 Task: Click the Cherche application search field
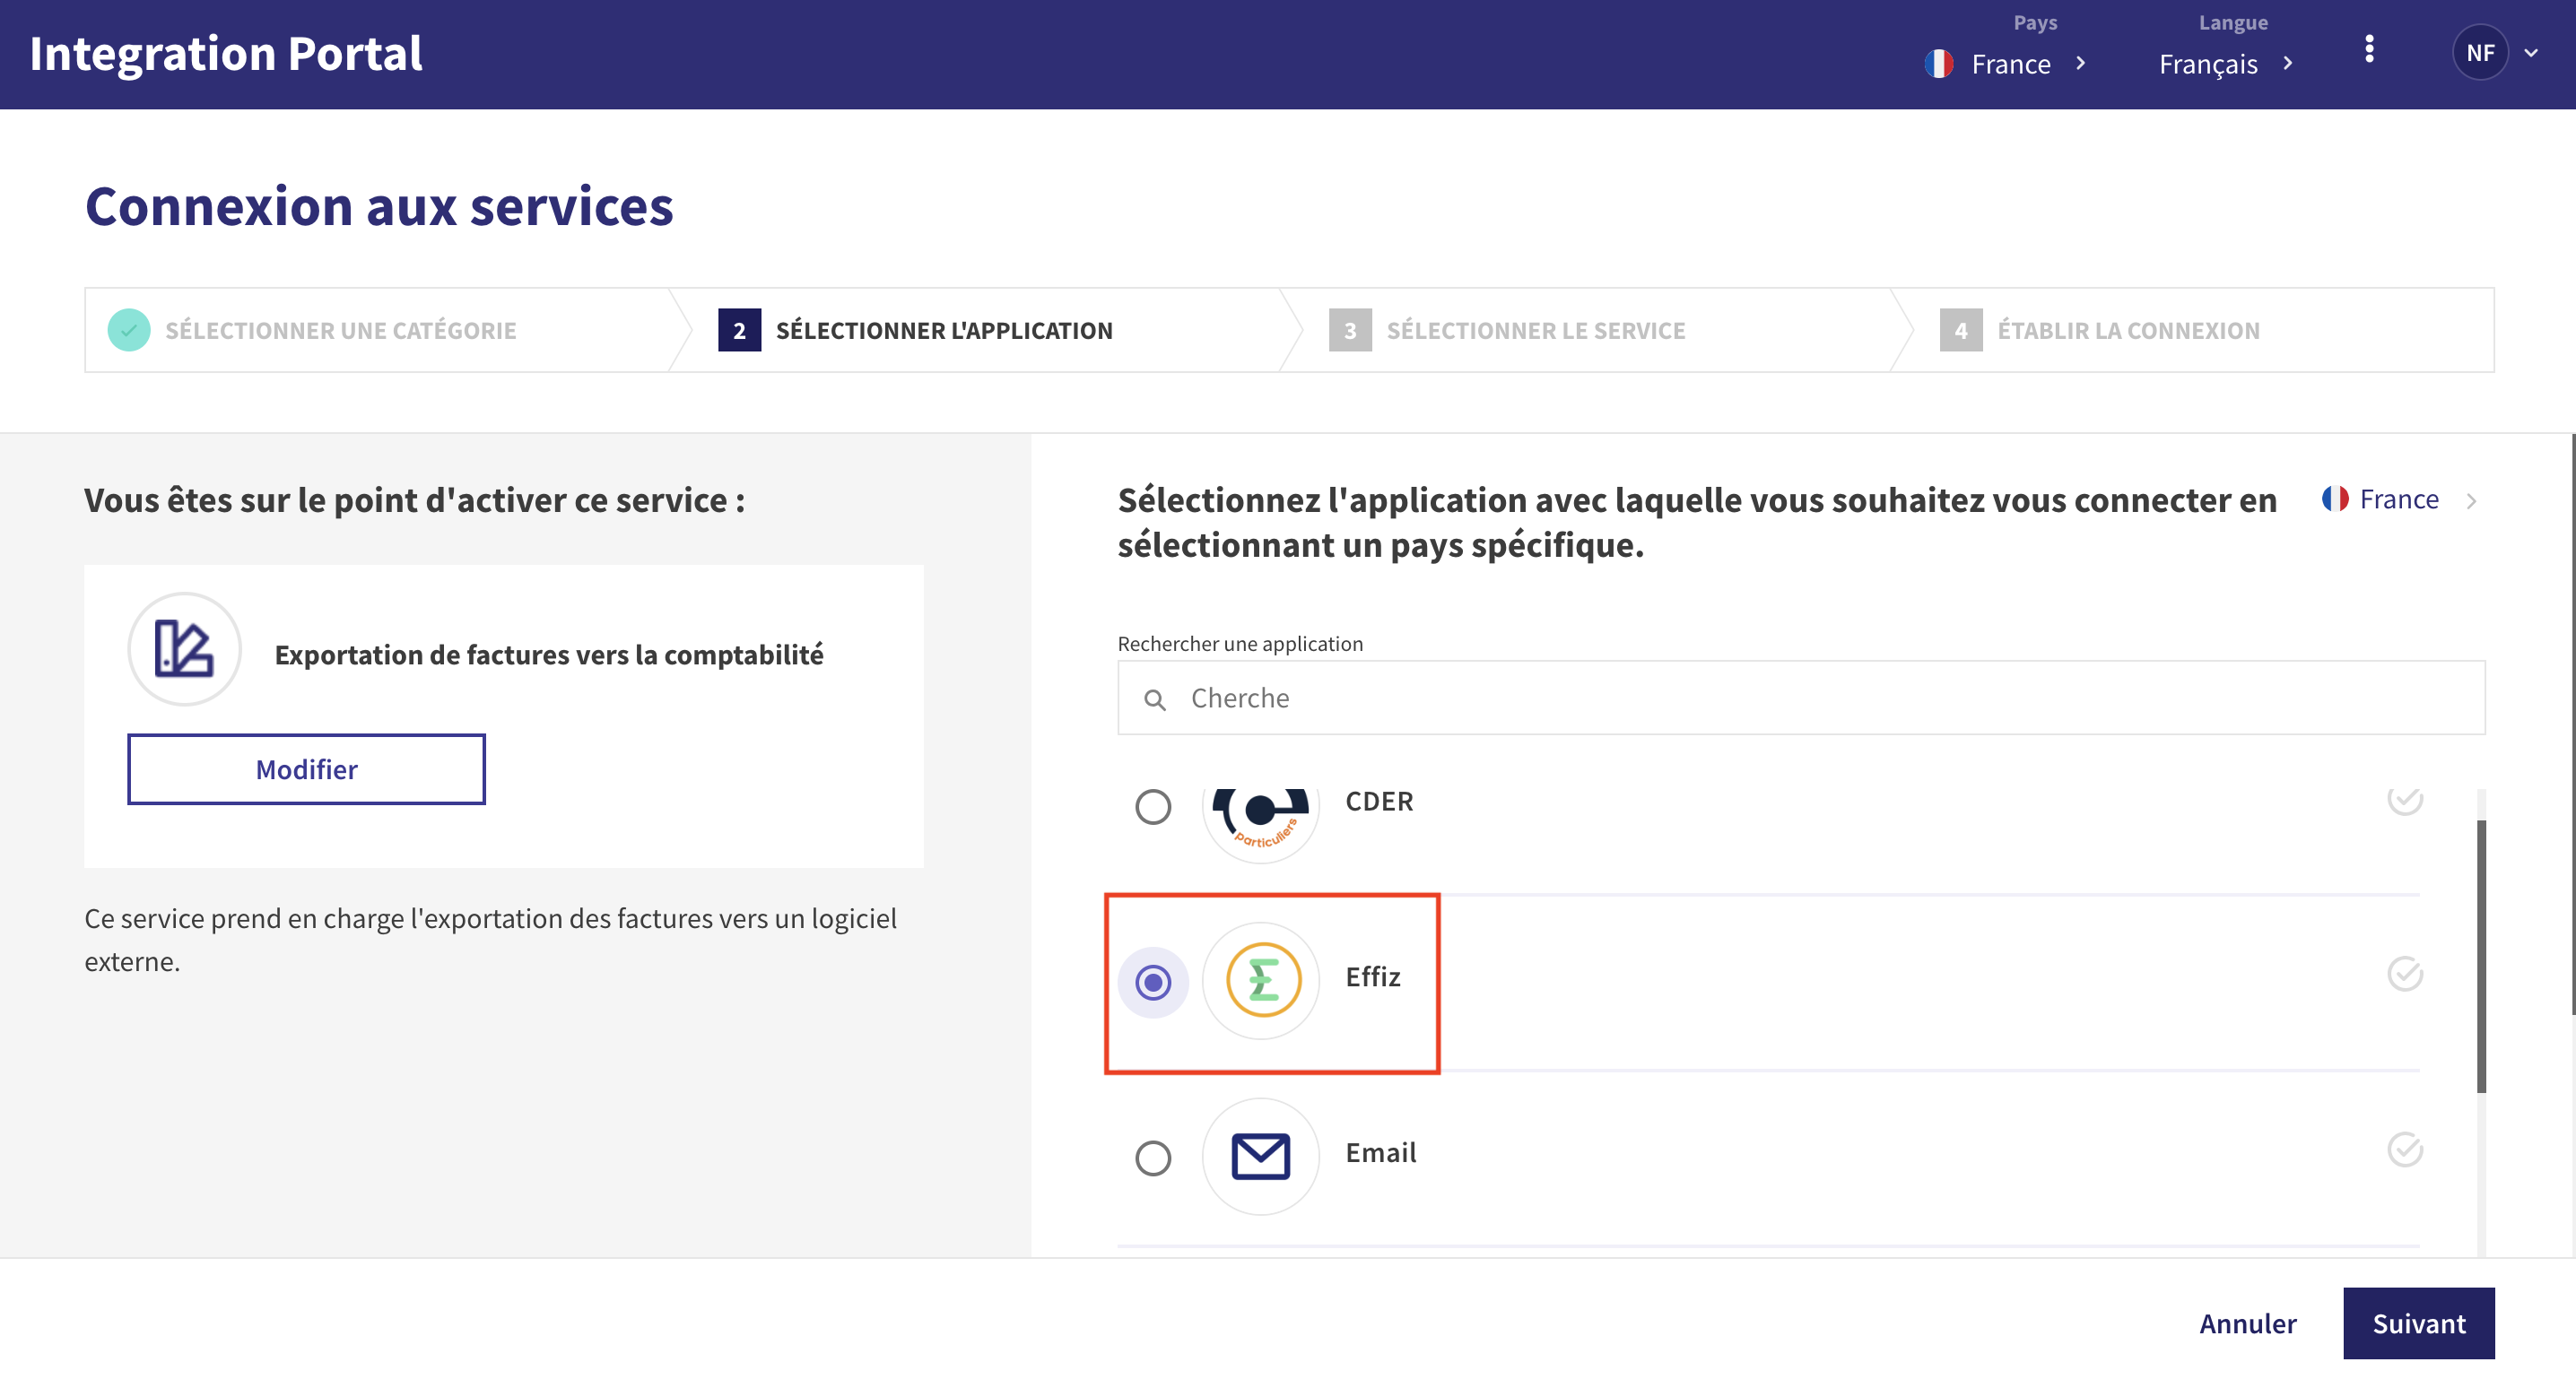(1800, 698)
